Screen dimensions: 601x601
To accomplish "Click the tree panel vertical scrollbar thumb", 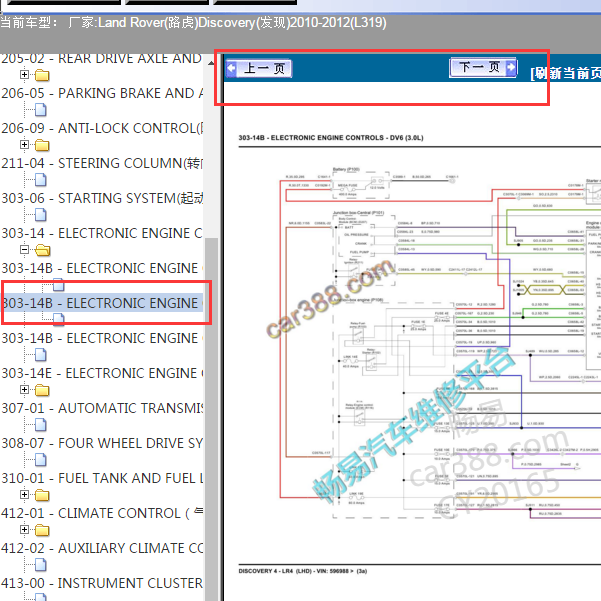I will (x=211, y=418).
